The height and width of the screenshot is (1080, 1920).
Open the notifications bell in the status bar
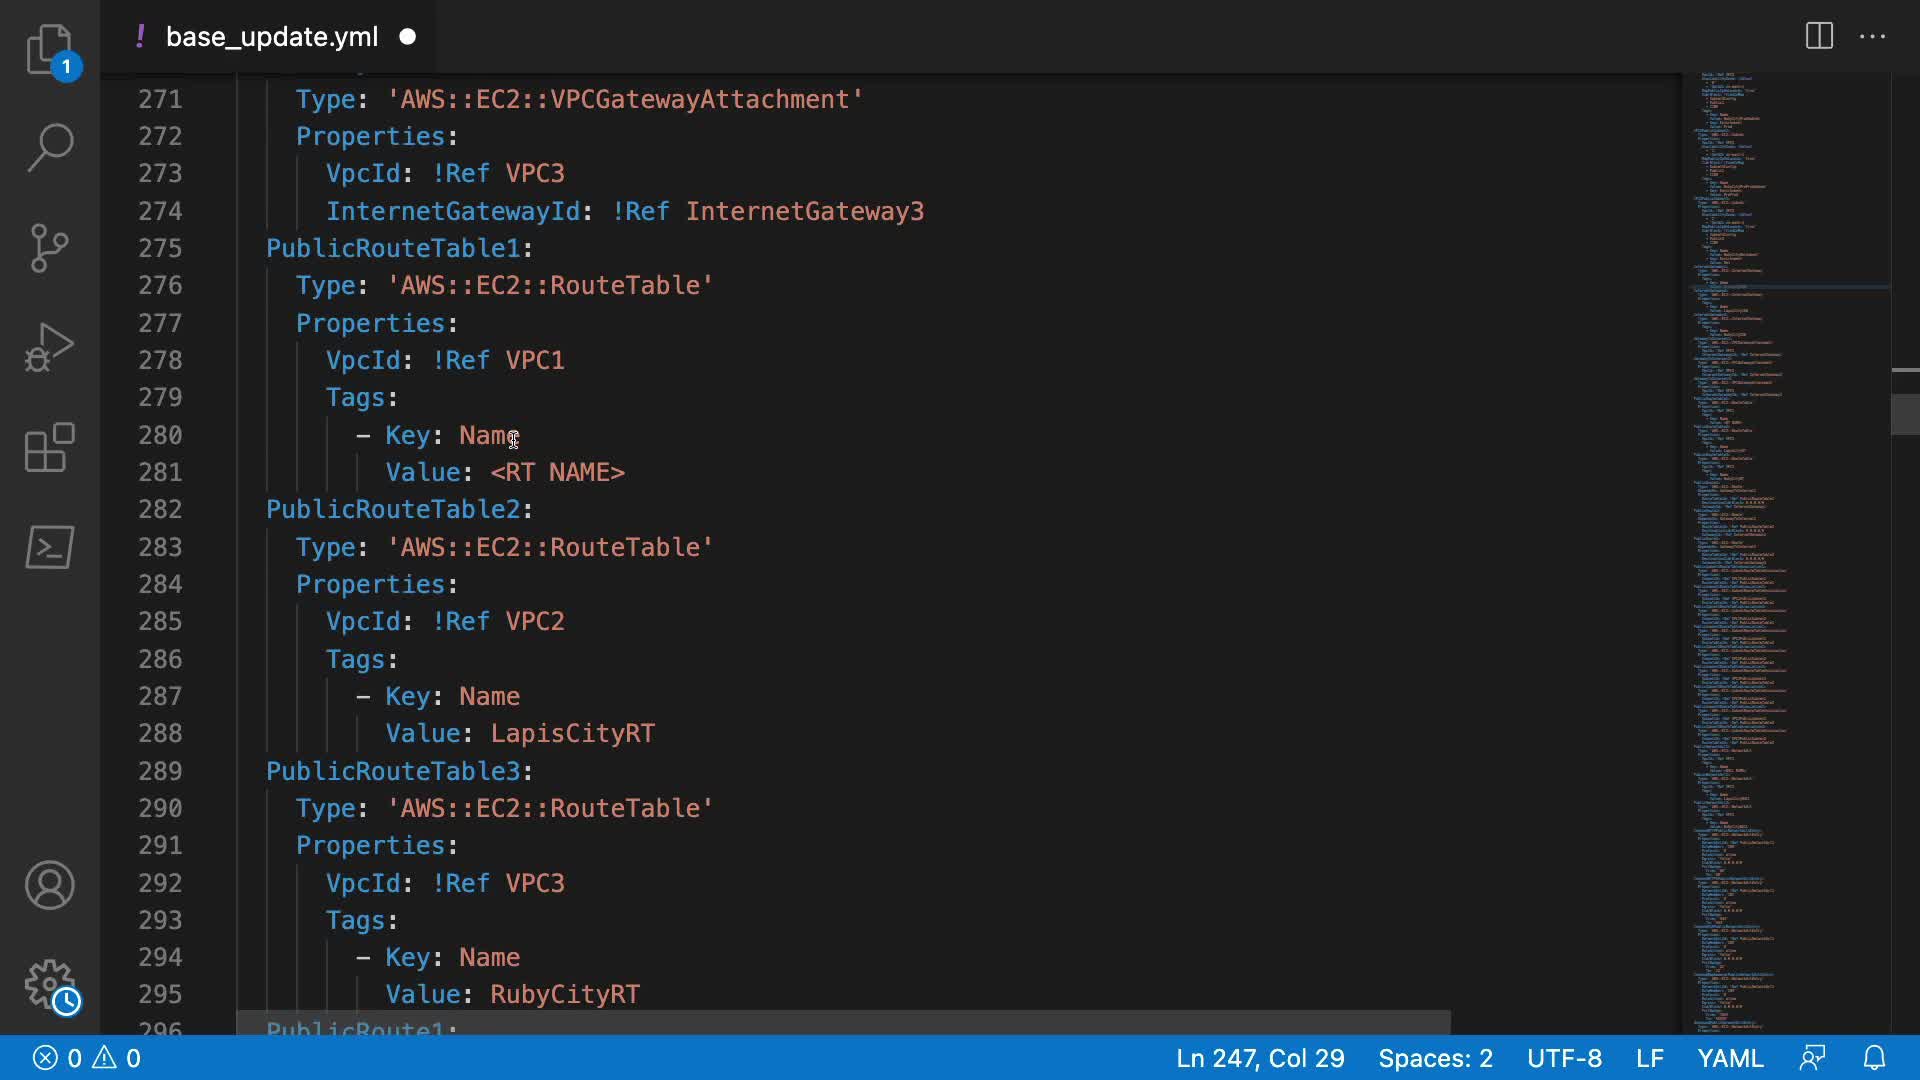[x=1875, y=1058]
